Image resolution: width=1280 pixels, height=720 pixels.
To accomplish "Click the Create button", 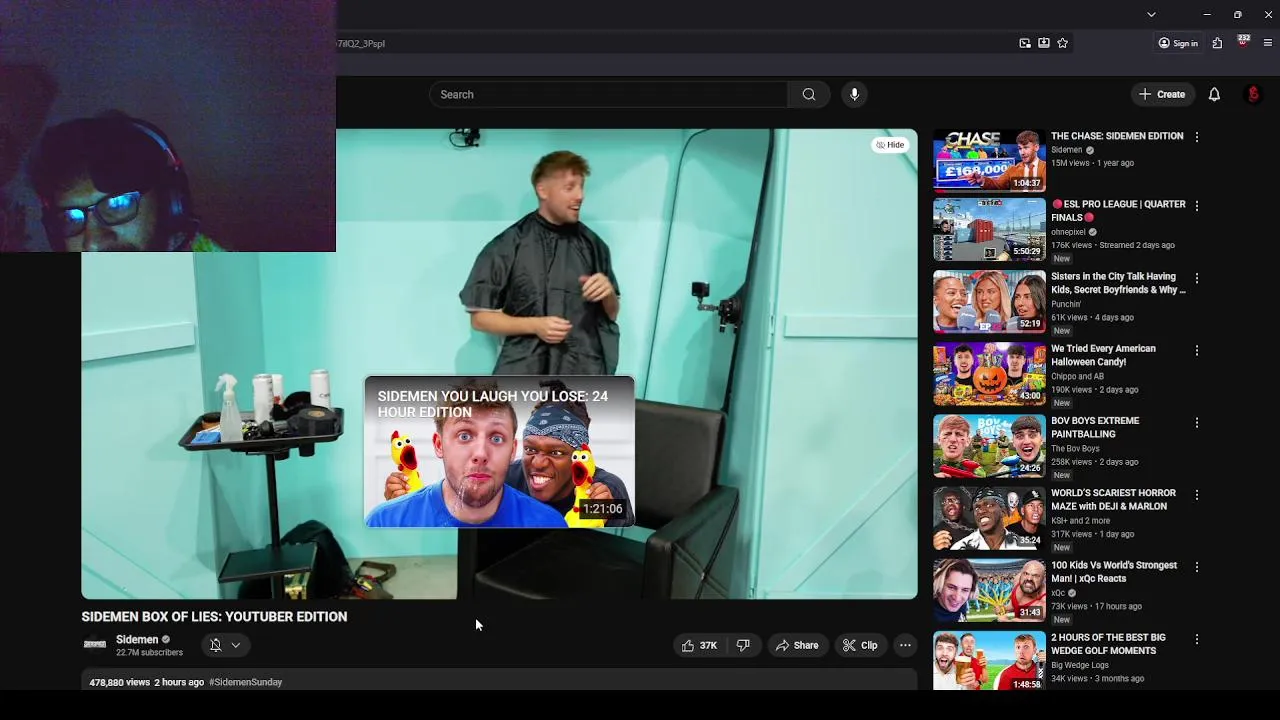I will 1161,95.
